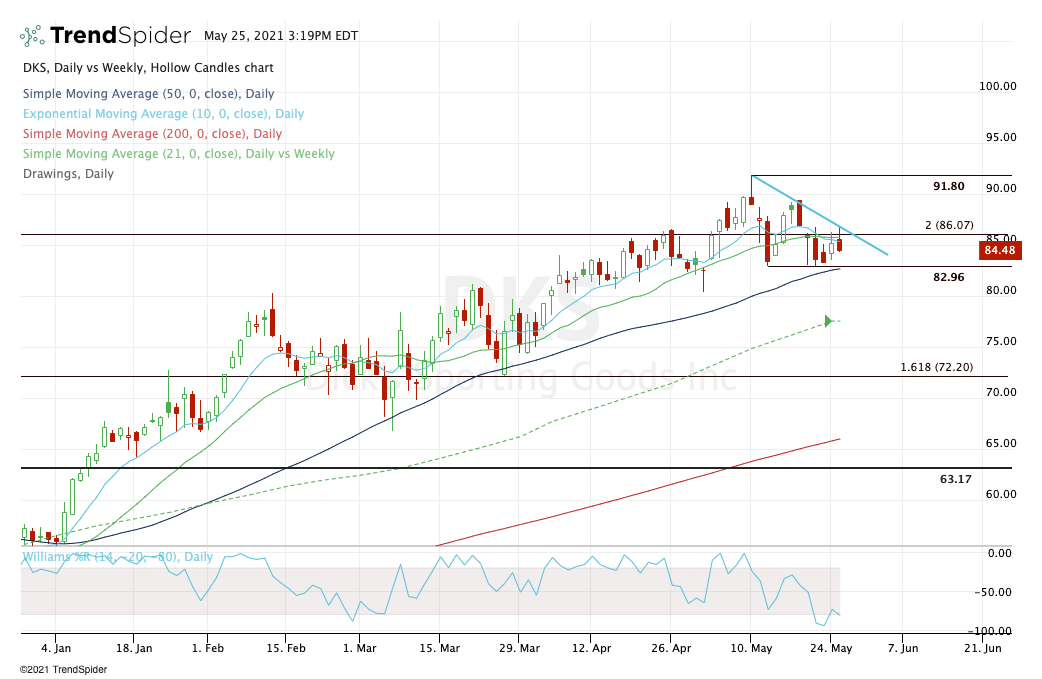Click the 26. Apr date axis label
Viewport: 1042px width, 679px height.
pyautogui.click(x=671, y=648)
